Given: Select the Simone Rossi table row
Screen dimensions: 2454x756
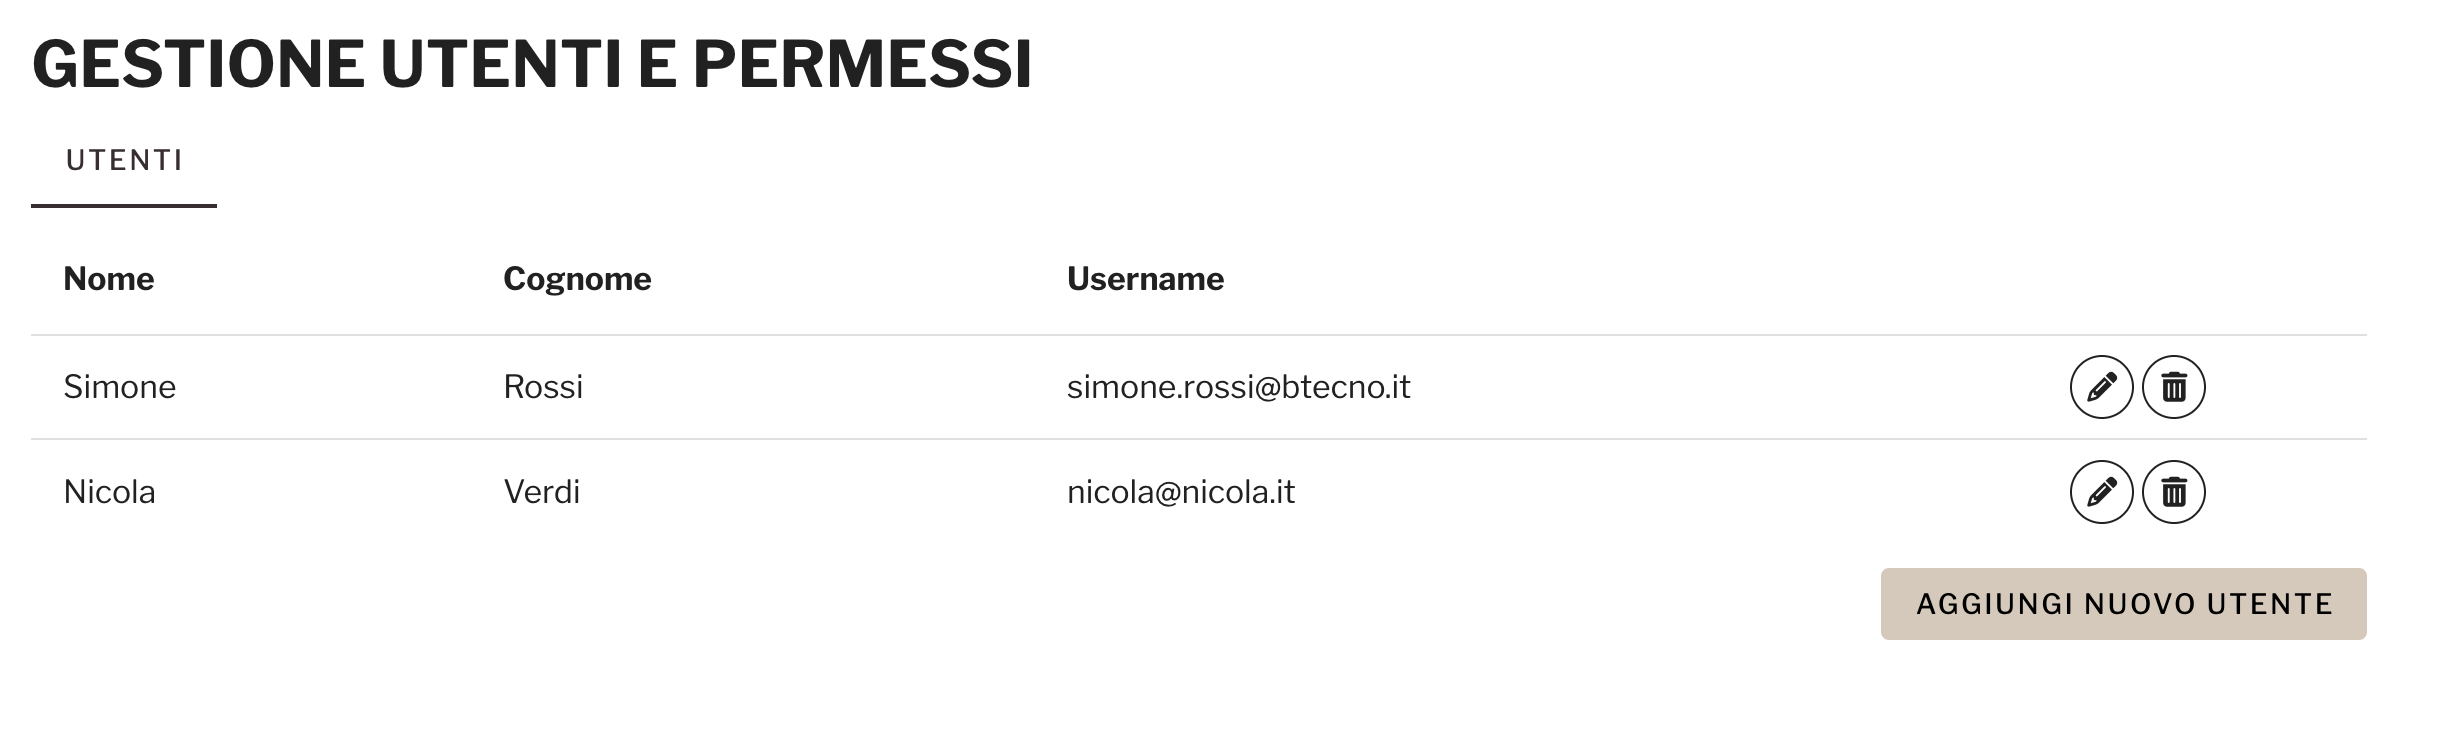Looking at the screenshot, I should [1199, 387].
